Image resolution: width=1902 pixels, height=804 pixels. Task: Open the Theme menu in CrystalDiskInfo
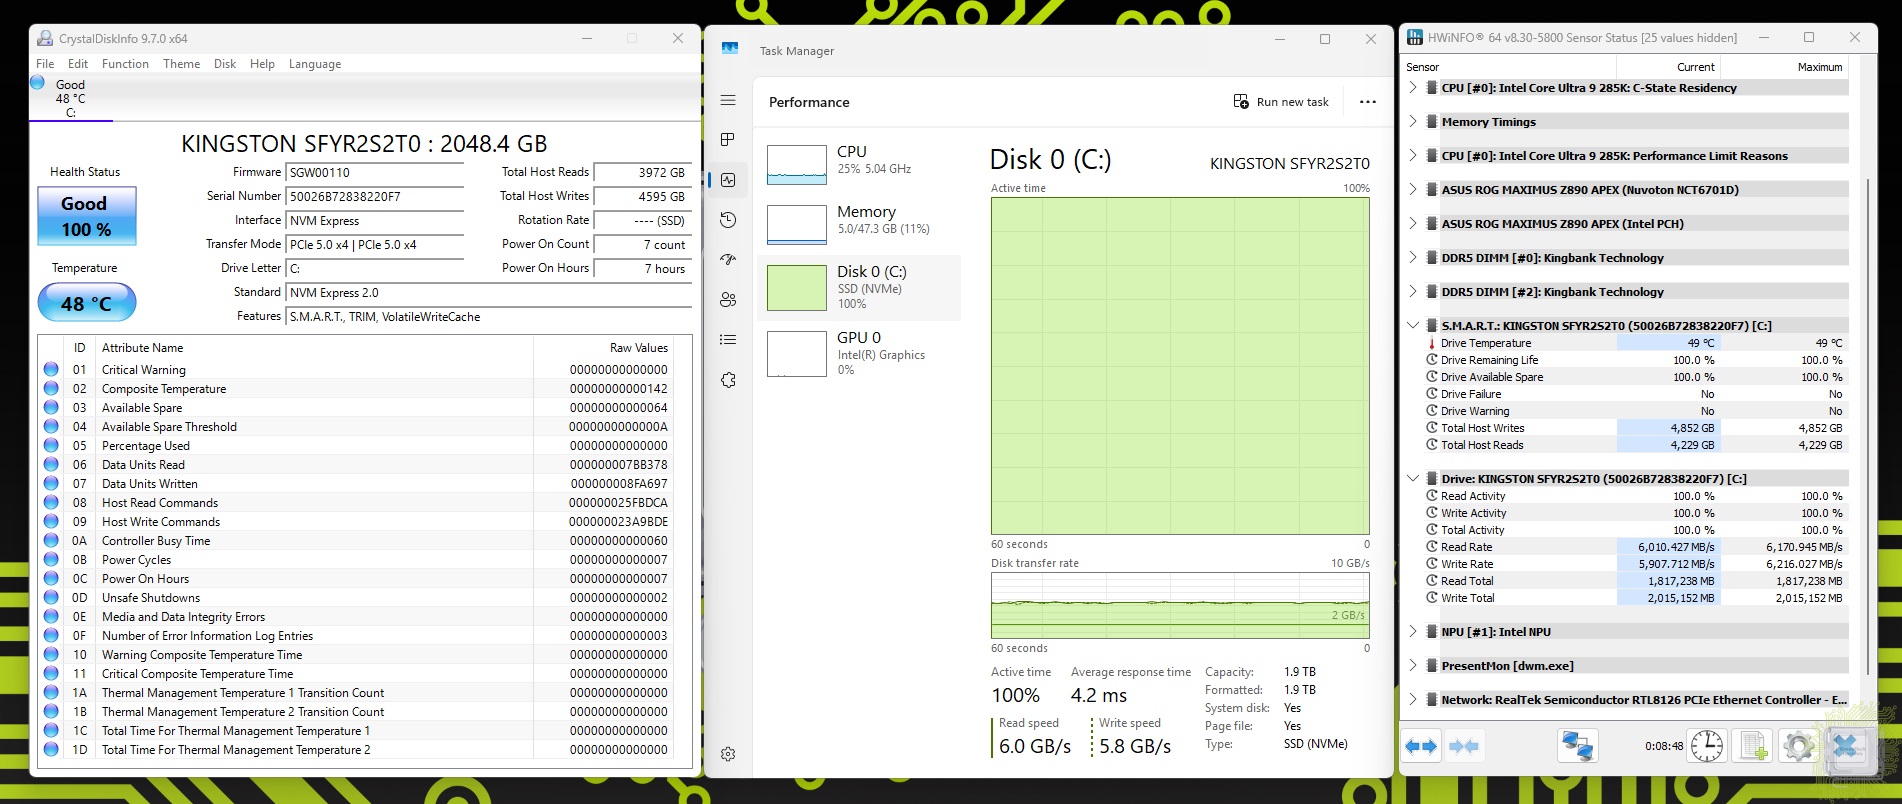pos(182,64)
